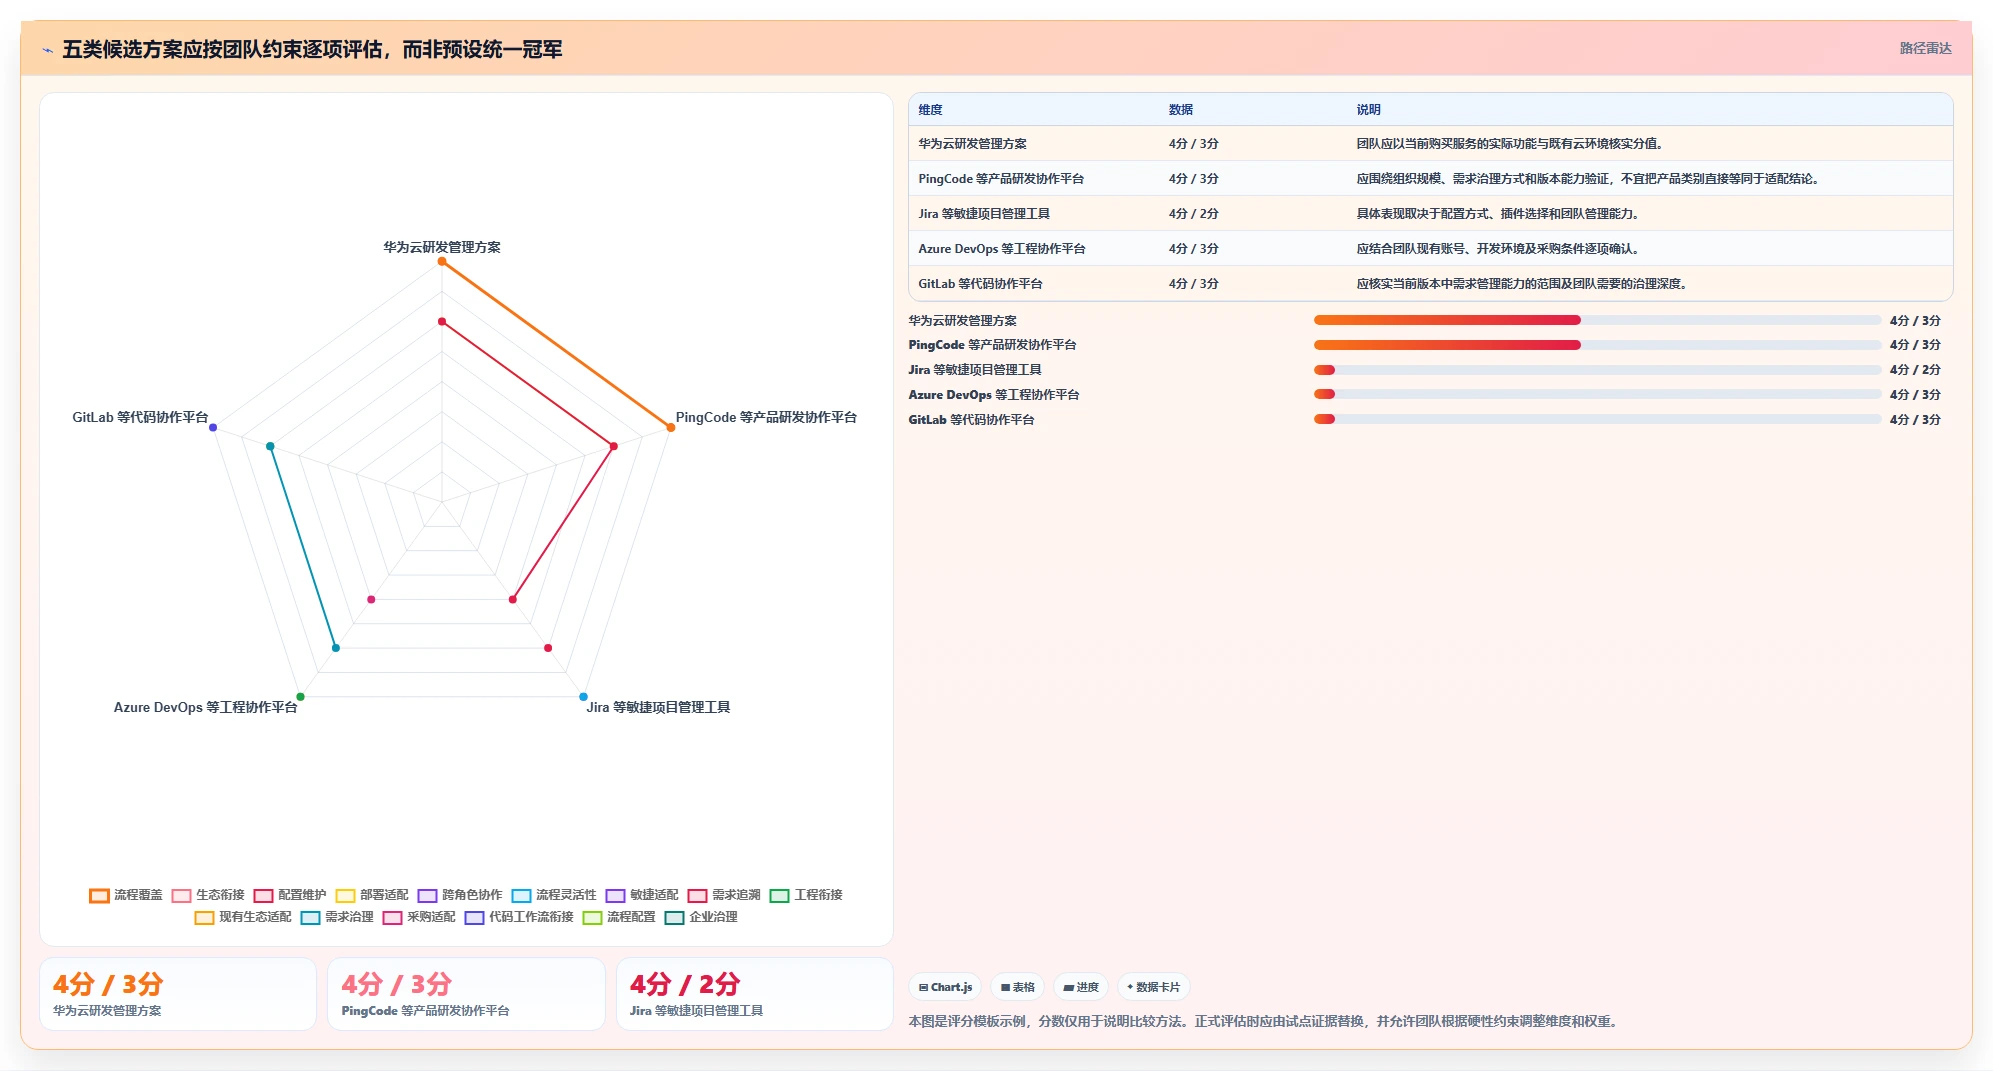Toggle the 配置维护 legend item
1993x1071 pixels.
(290, 895)
